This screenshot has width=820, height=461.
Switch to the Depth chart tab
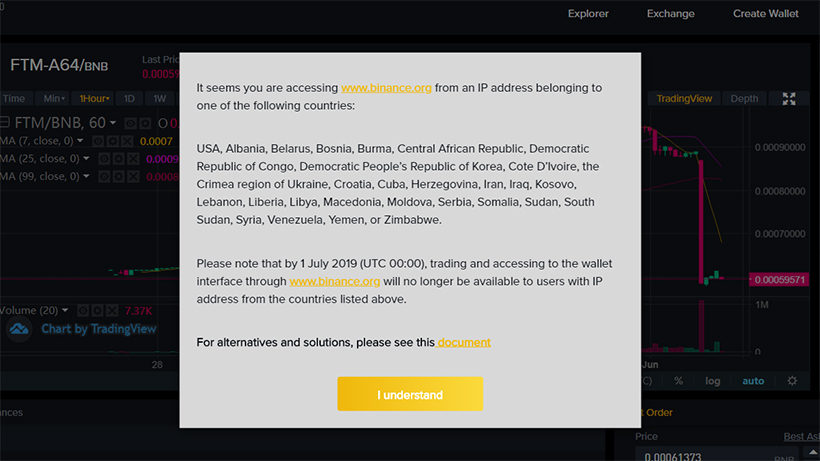pos(744,99)
